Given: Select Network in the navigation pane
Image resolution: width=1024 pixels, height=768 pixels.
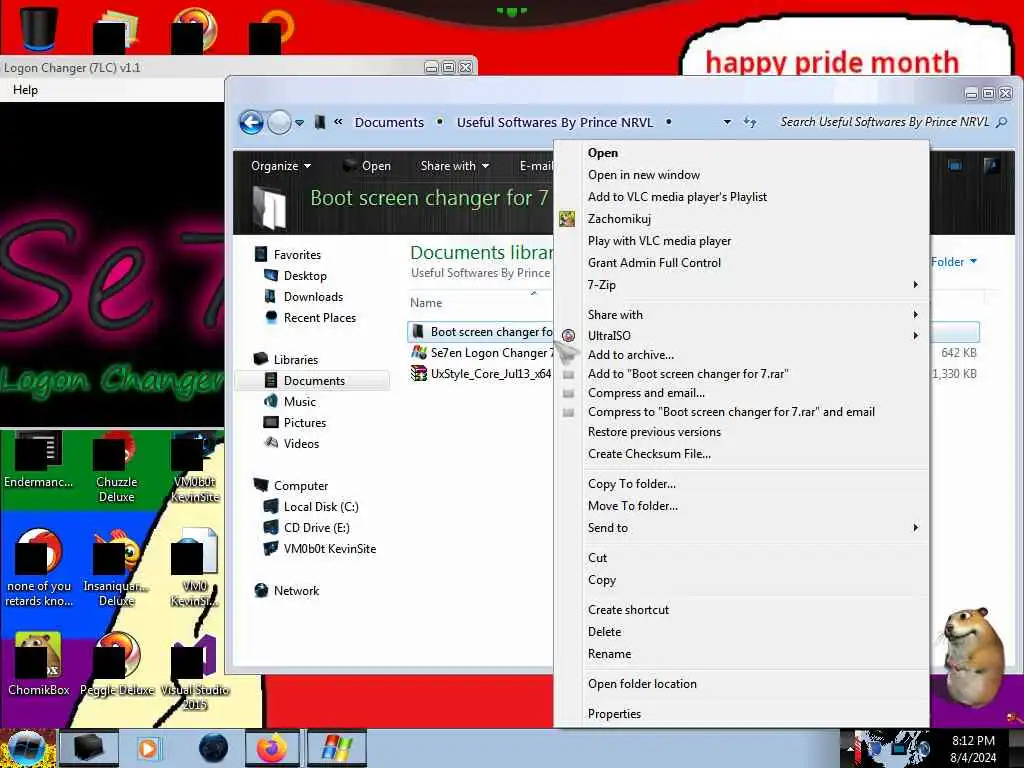Looking at the screenshot, I should click(x=287, y=590).
